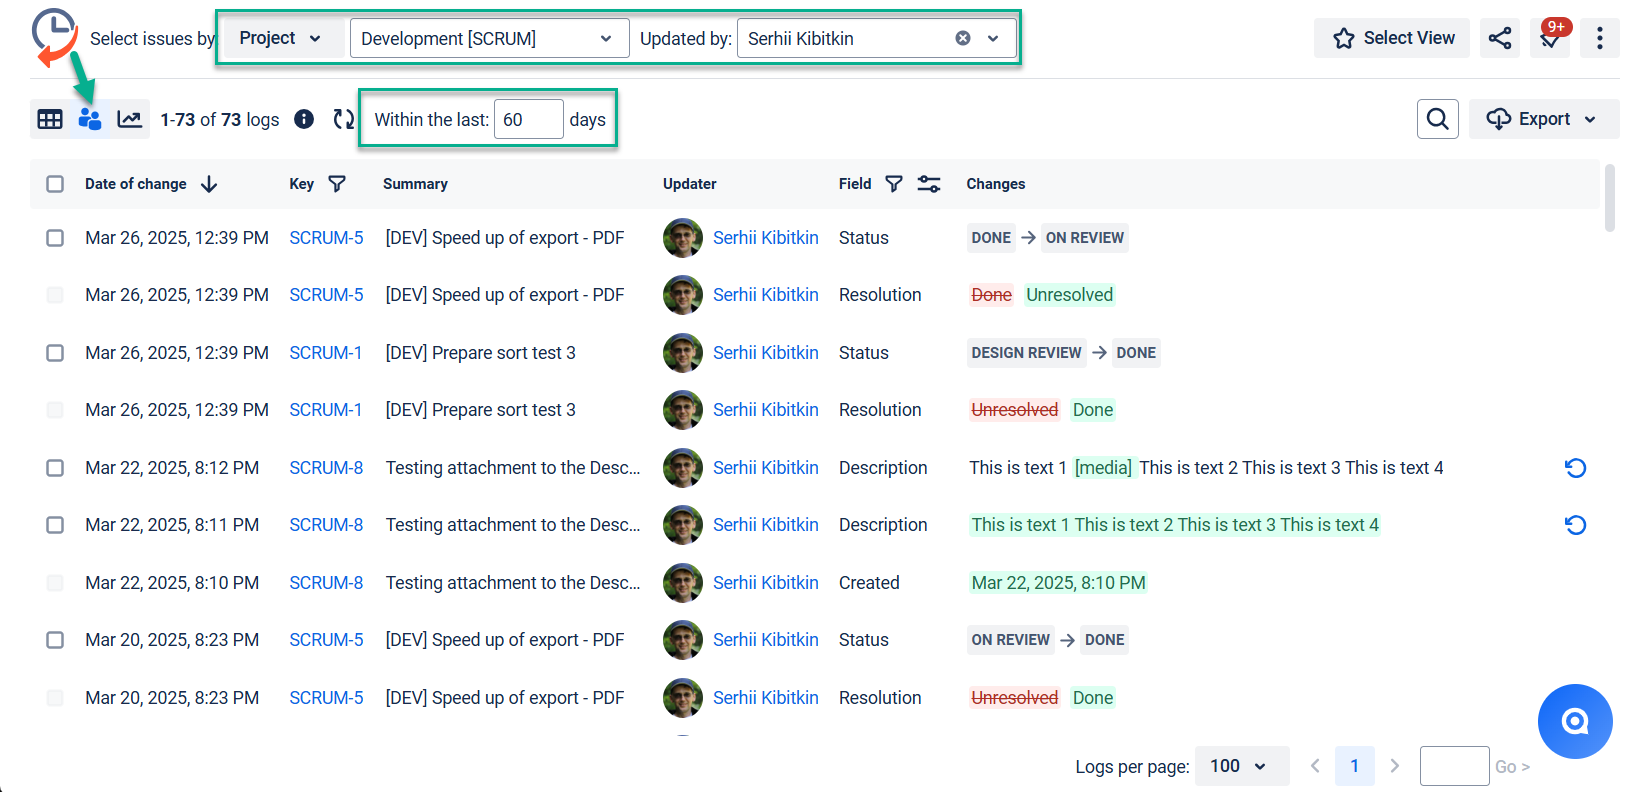Open the search magnifier icon
The height and width of the screenshot is (792, 1634).
(1437, 119)
